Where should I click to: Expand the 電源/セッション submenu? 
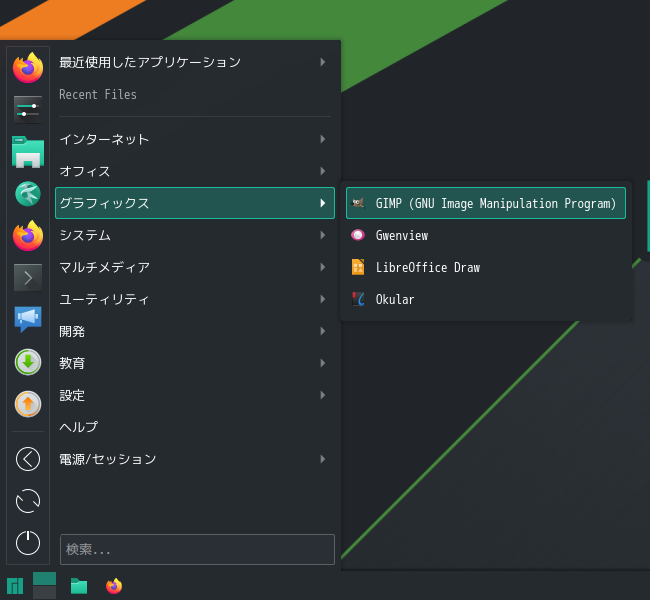pos(195,459)
